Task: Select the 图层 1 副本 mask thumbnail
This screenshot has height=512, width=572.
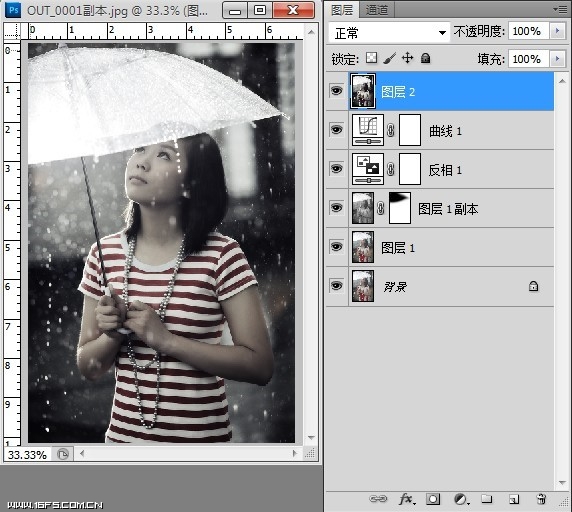Action: pos(400,208)
